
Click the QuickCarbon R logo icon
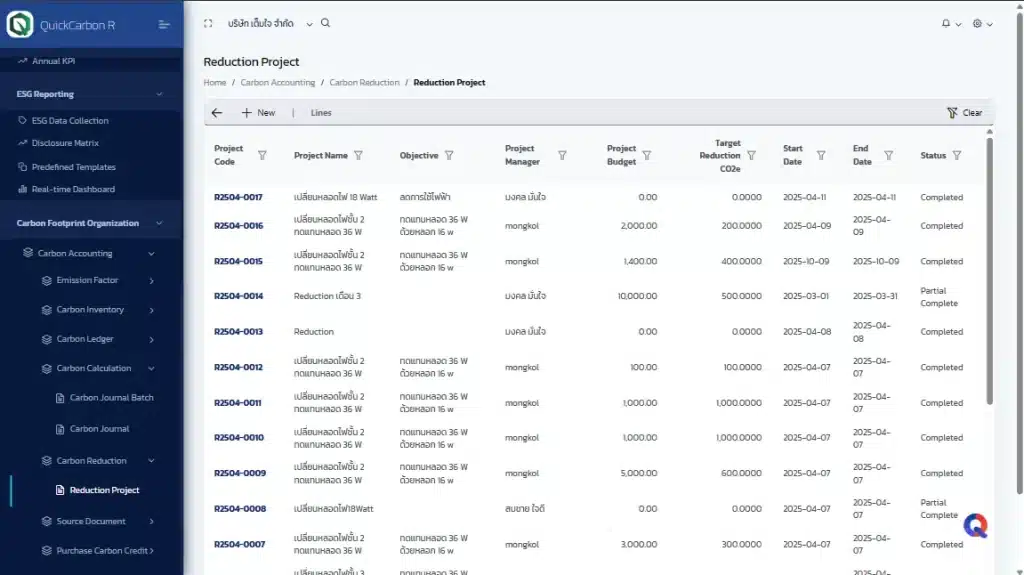[x=20, y=25]
